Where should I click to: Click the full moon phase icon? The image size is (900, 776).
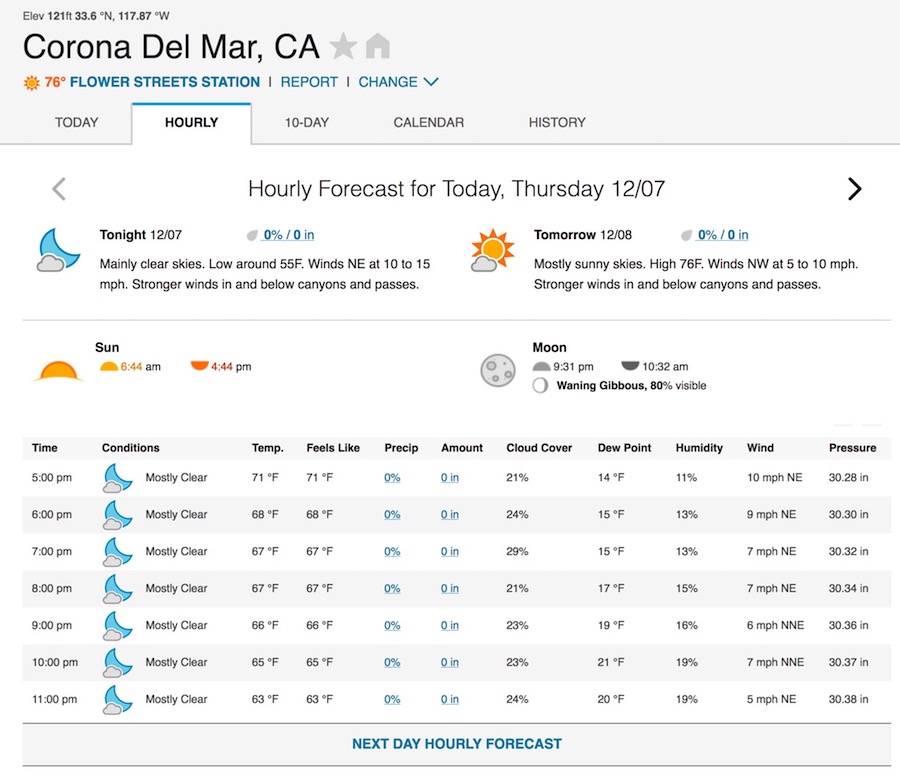(x=497, y=370)
